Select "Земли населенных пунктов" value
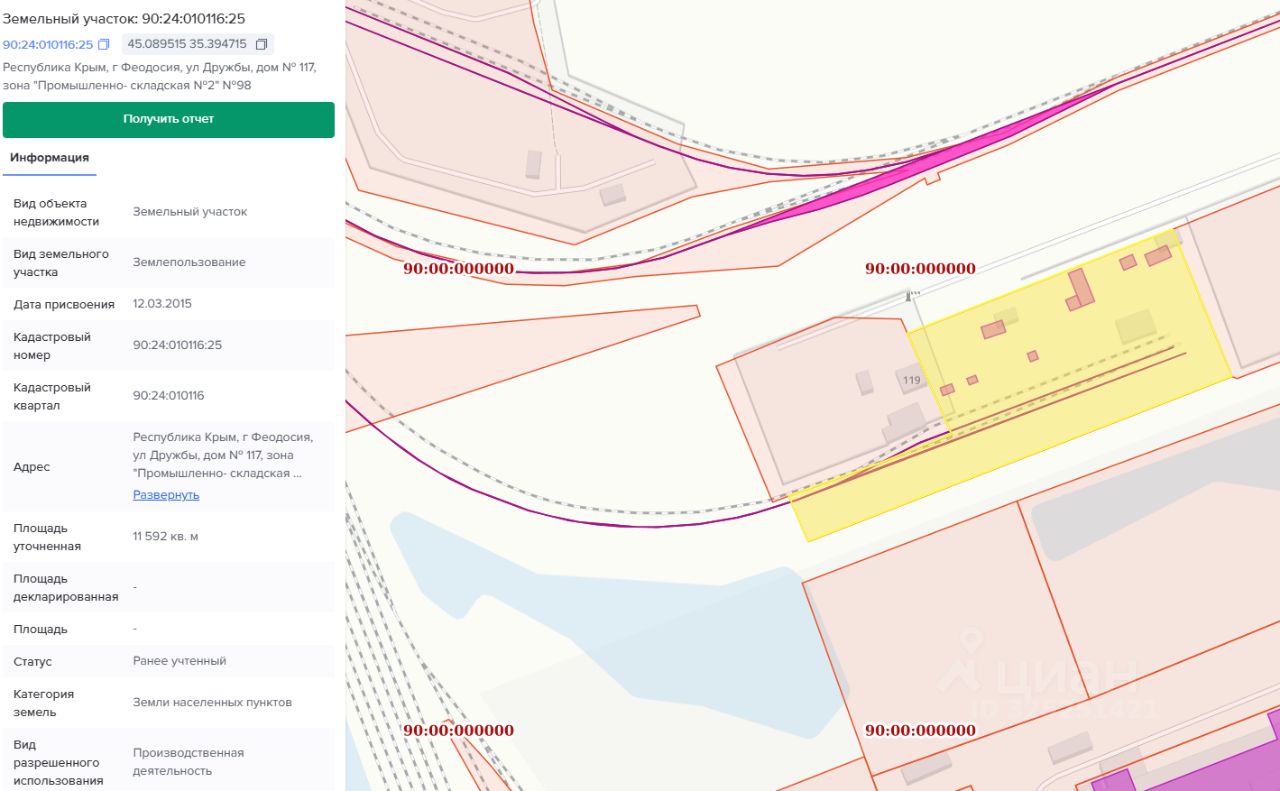1280x791 pixels. (213, 702)
